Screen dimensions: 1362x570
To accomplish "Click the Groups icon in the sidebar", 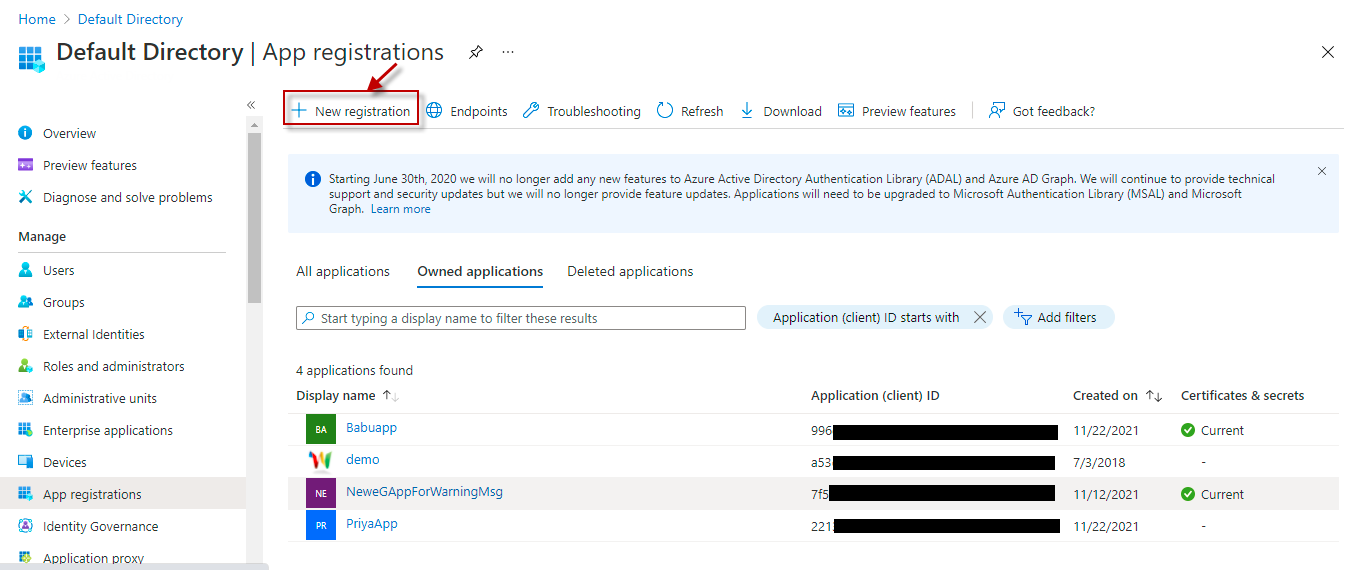I will pos(26,302).
